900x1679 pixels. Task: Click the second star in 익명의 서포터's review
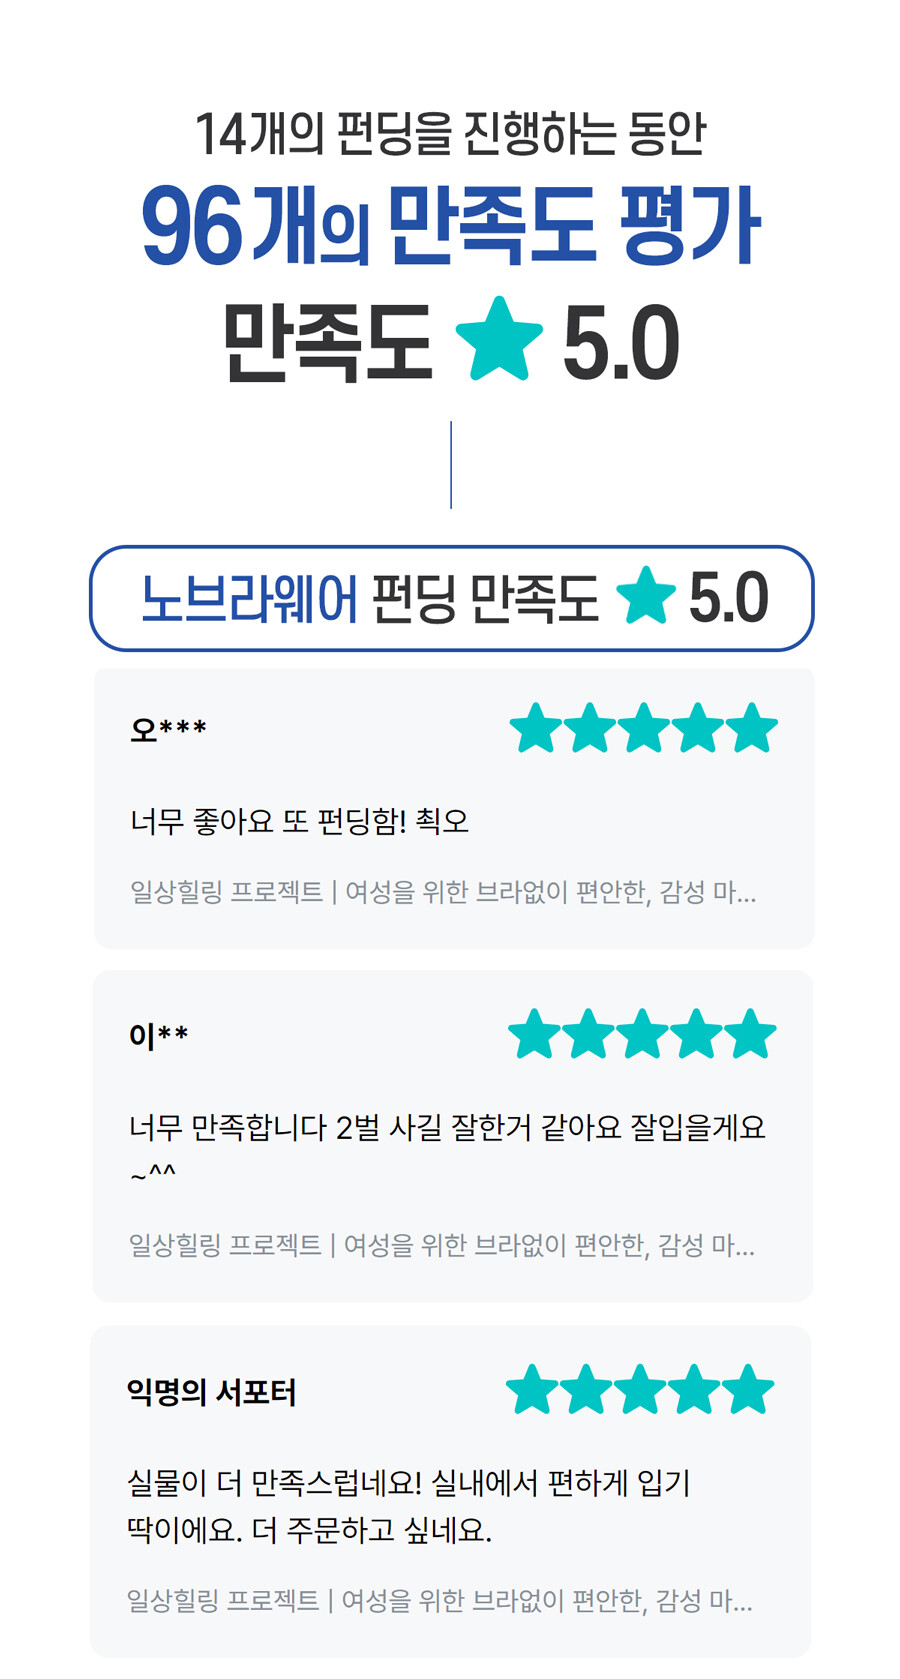[x=586, y=1390]
